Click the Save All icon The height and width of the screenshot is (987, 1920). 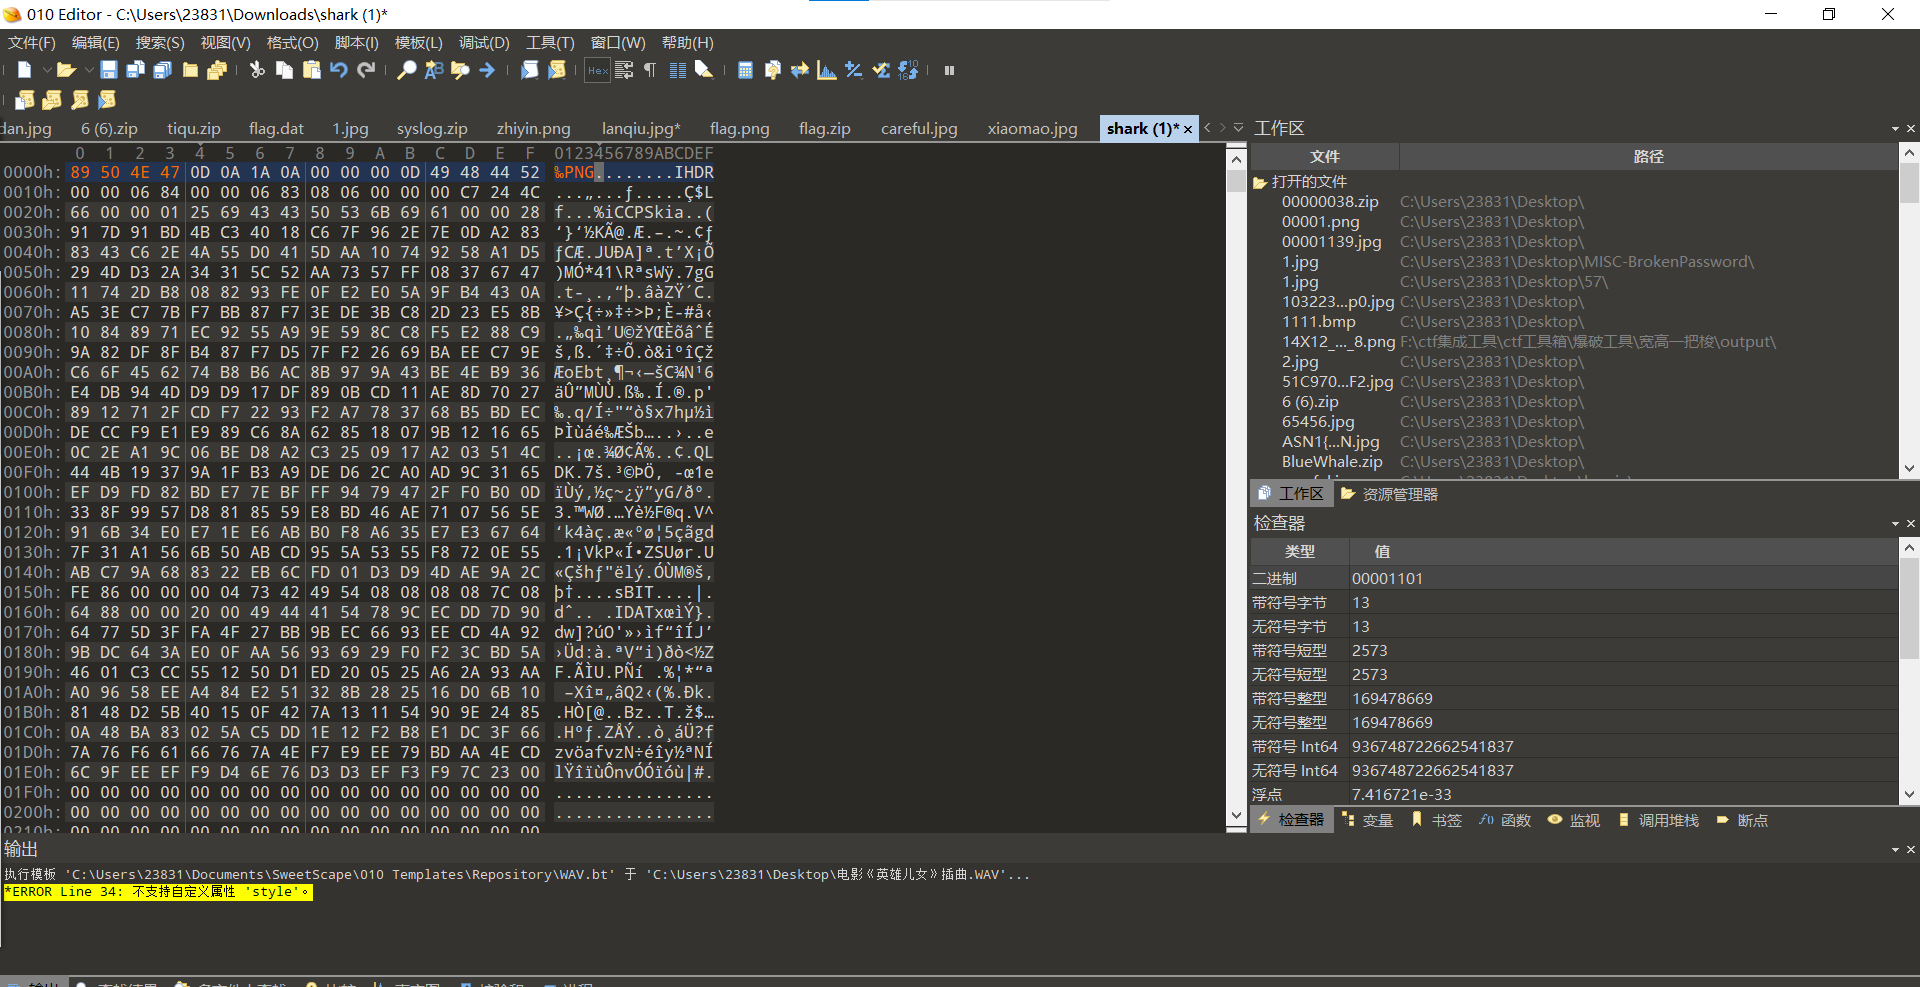pyautogui.click(x=163, y=70)
